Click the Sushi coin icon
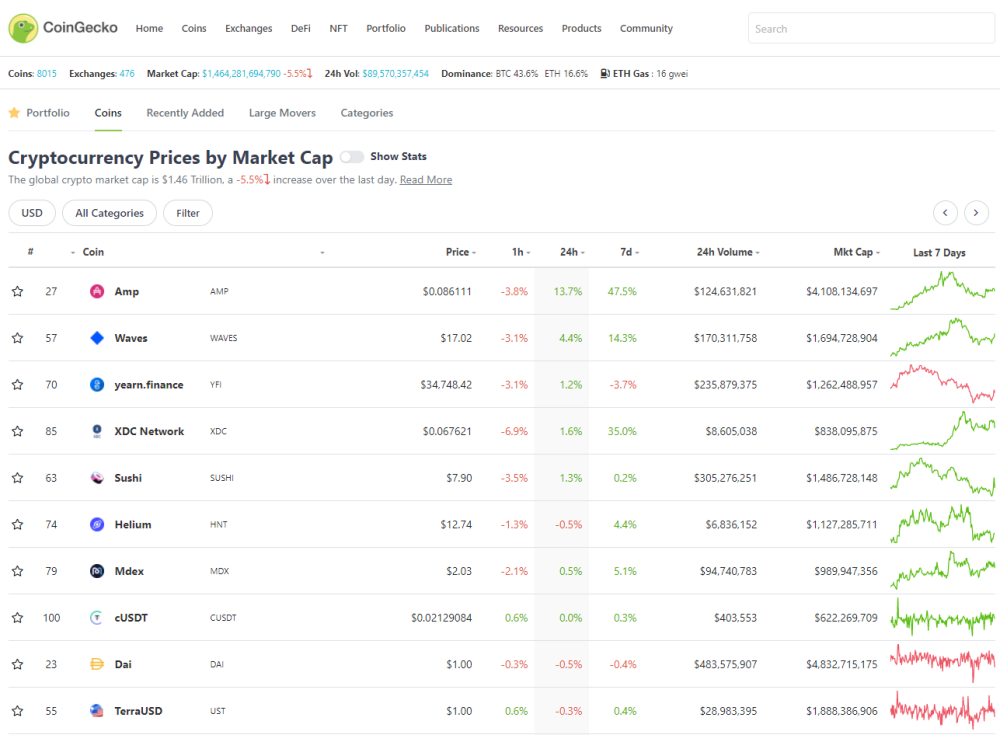Image resolution: width=1000 pixels, height=735 pixels. pos(97,478)
